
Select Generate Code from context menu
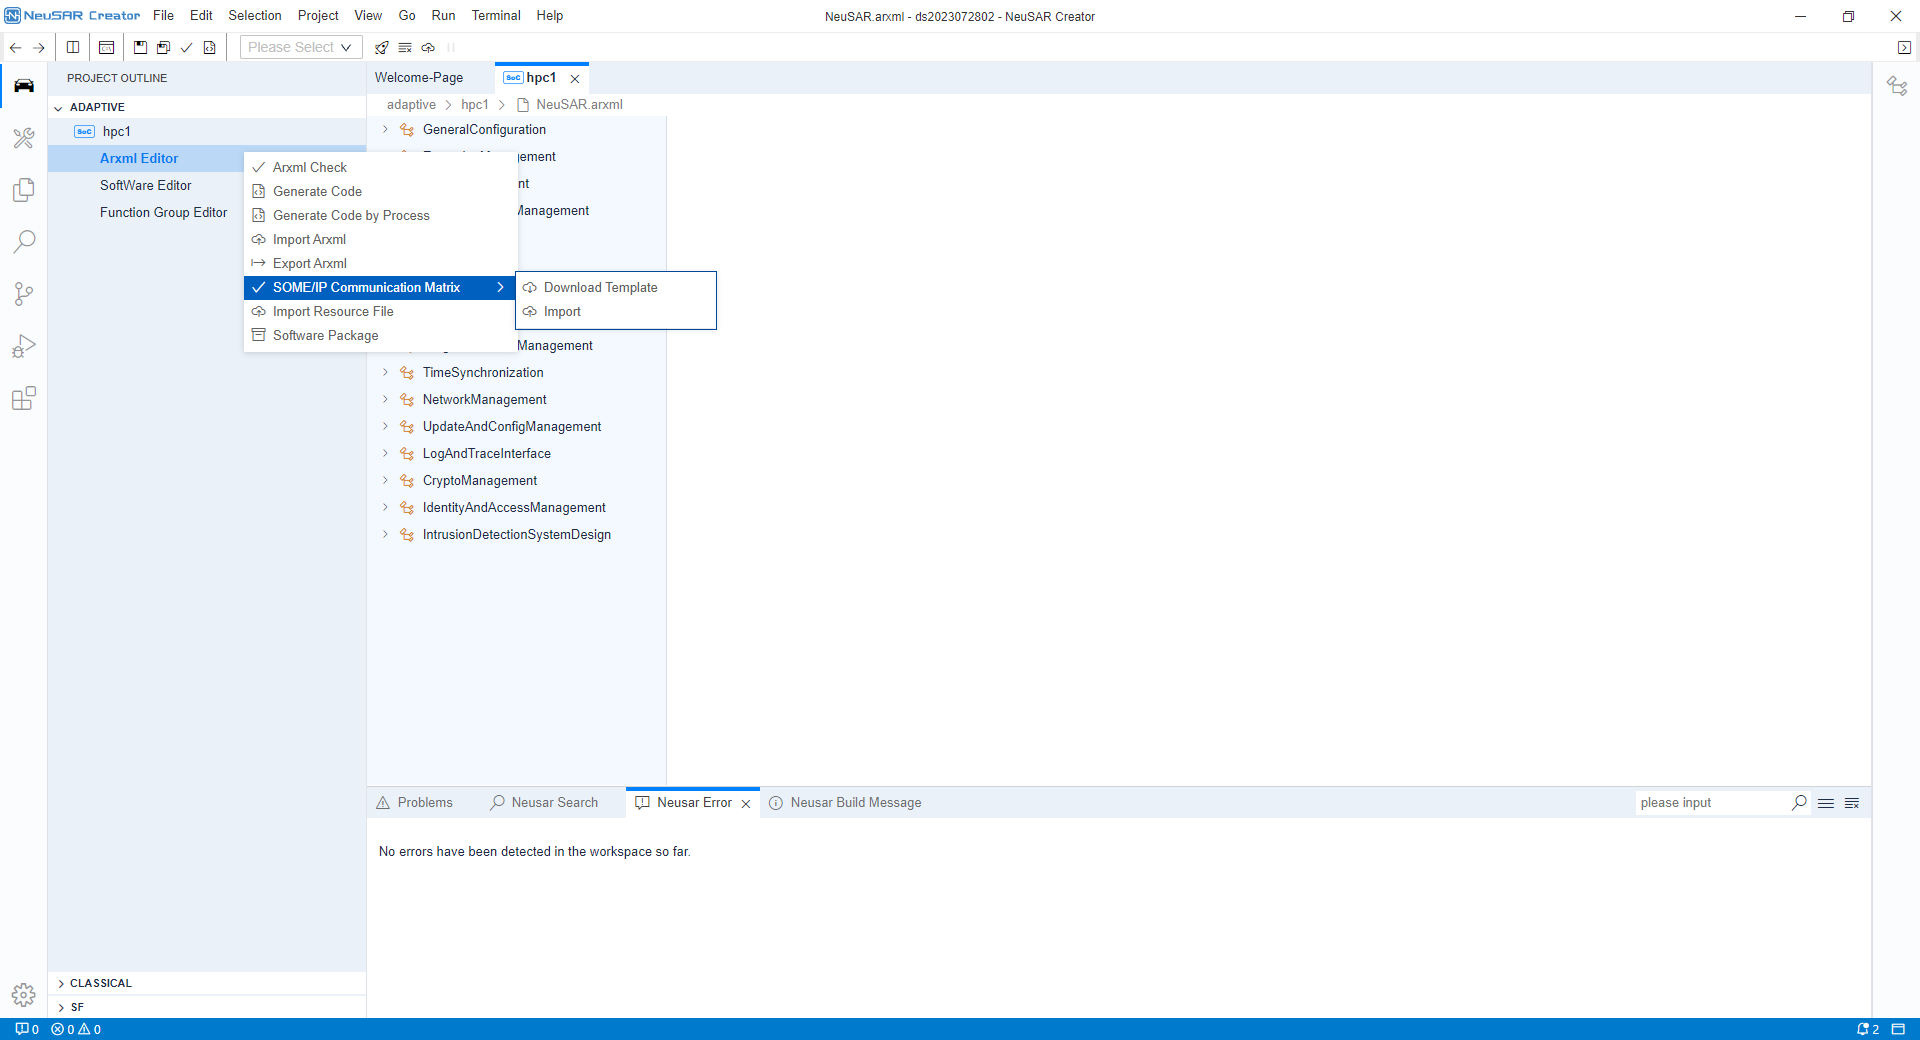(x=317, y=192)
